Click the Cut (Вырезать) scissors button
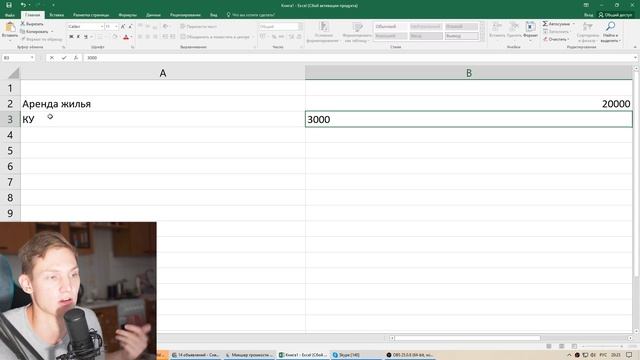 pos(31,24)
